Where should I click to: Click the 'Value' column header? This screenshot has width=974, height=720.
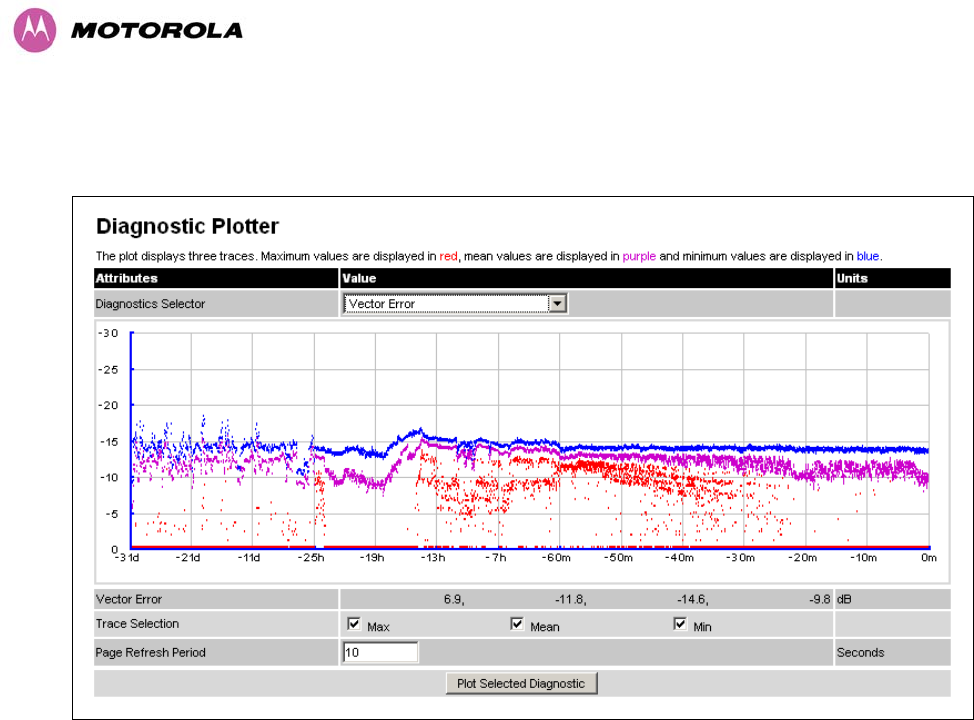point(359,278)
